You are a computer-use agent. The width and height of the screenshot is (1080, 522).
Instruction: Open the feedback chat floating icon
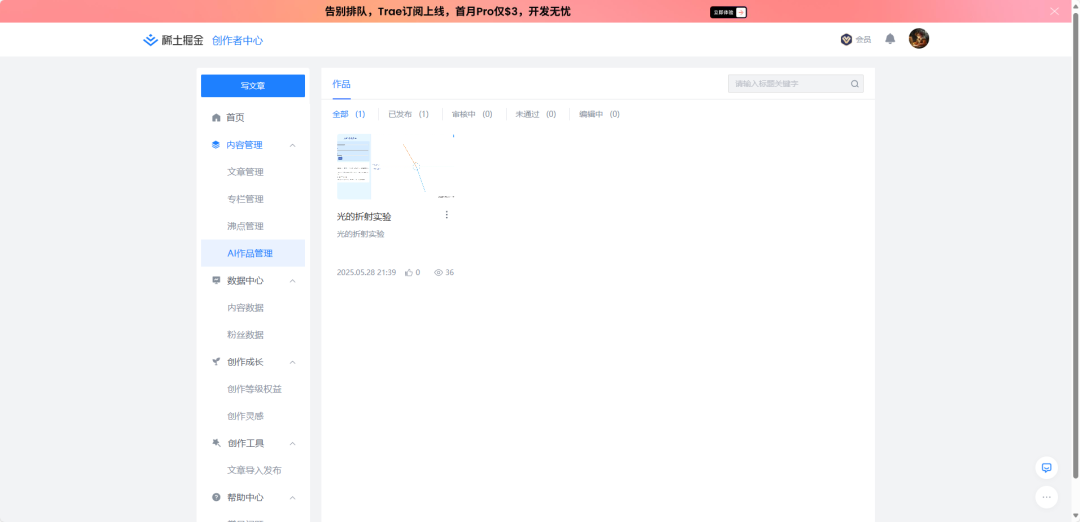[1046, 468]
